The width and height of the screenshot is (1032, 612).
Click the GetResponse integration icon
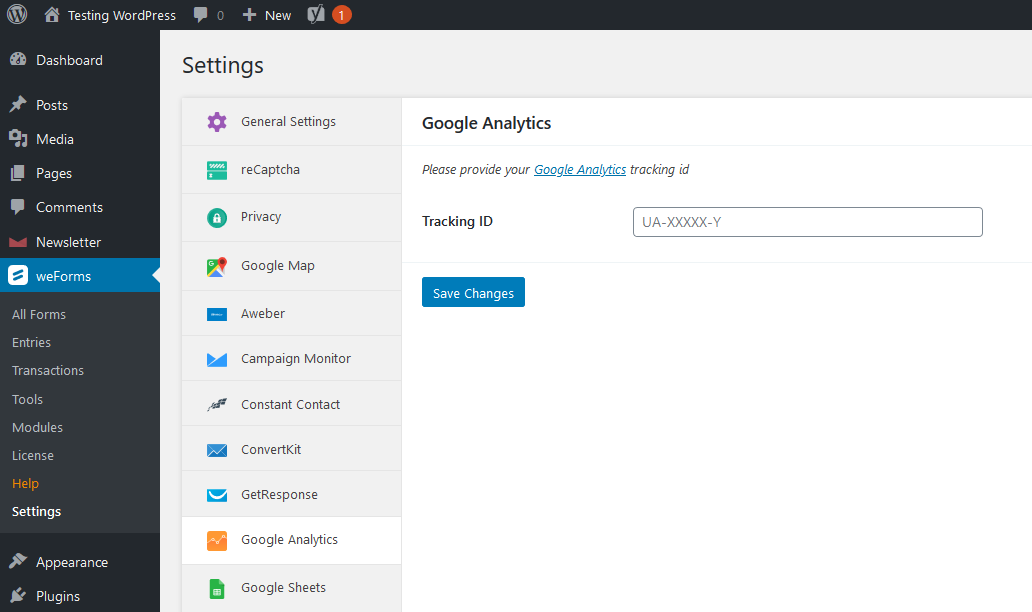coord(217,494)
